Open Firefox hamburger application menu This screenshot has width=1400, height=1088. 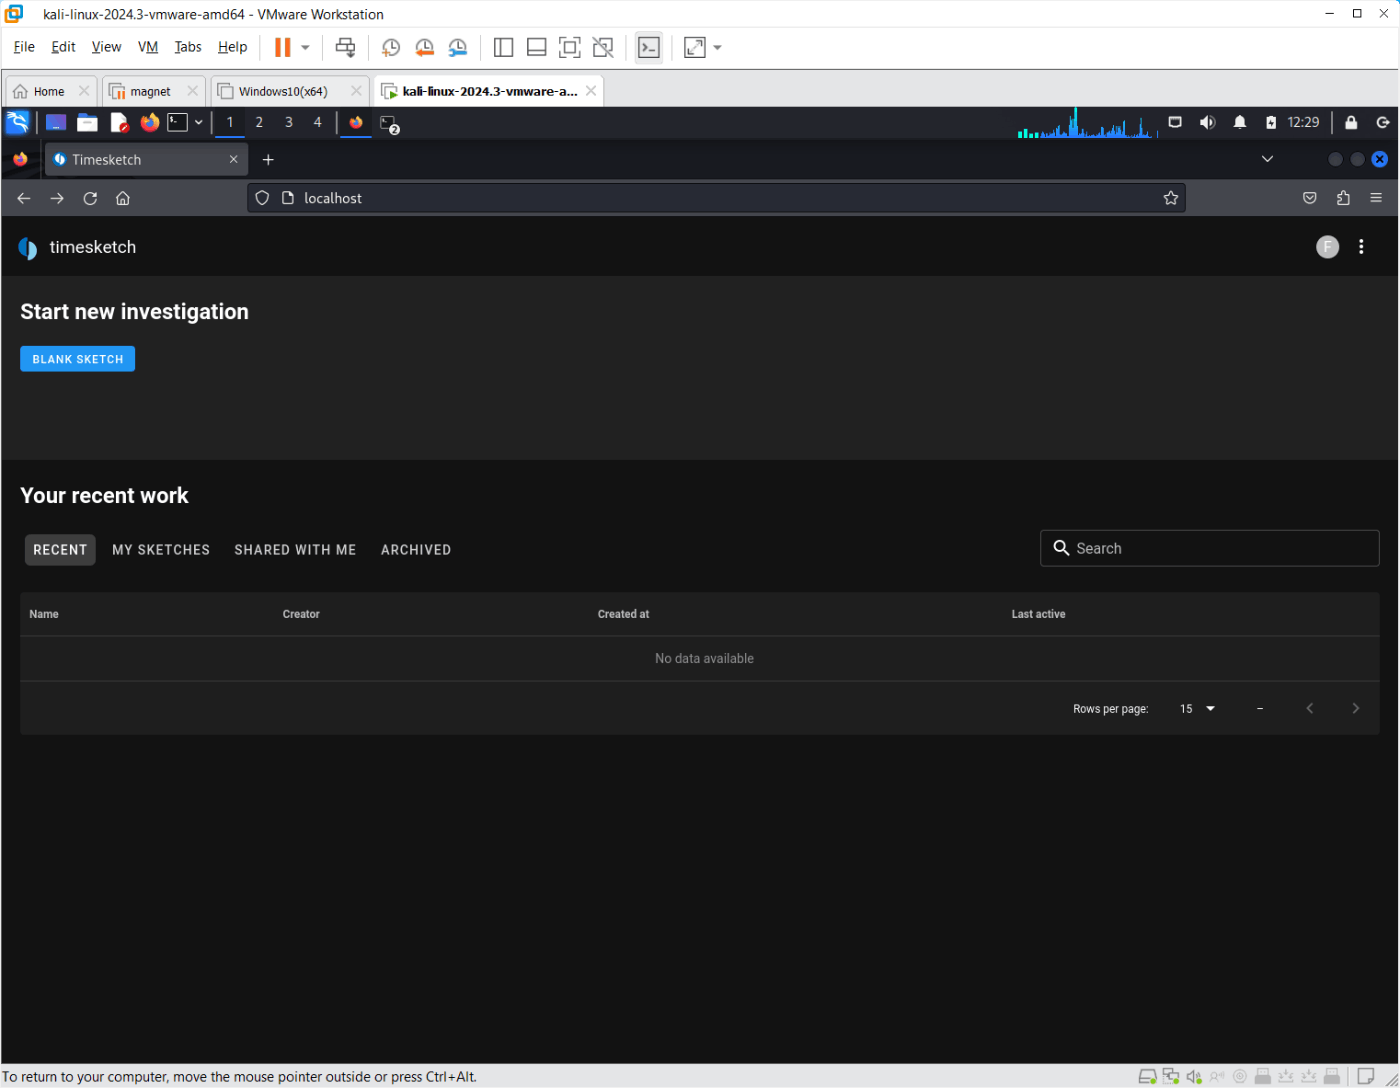[x=1376, y=198]
